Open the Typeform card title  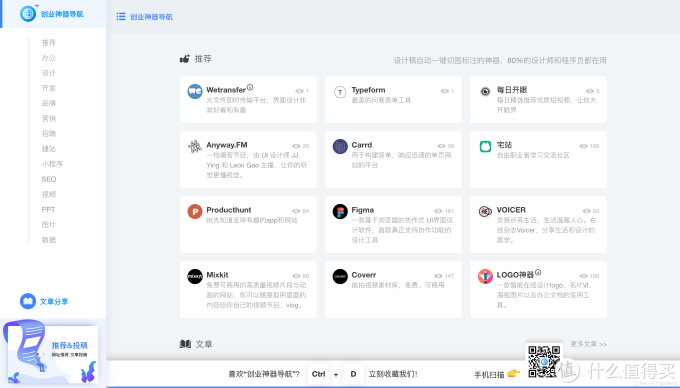(x=368, y=90)
